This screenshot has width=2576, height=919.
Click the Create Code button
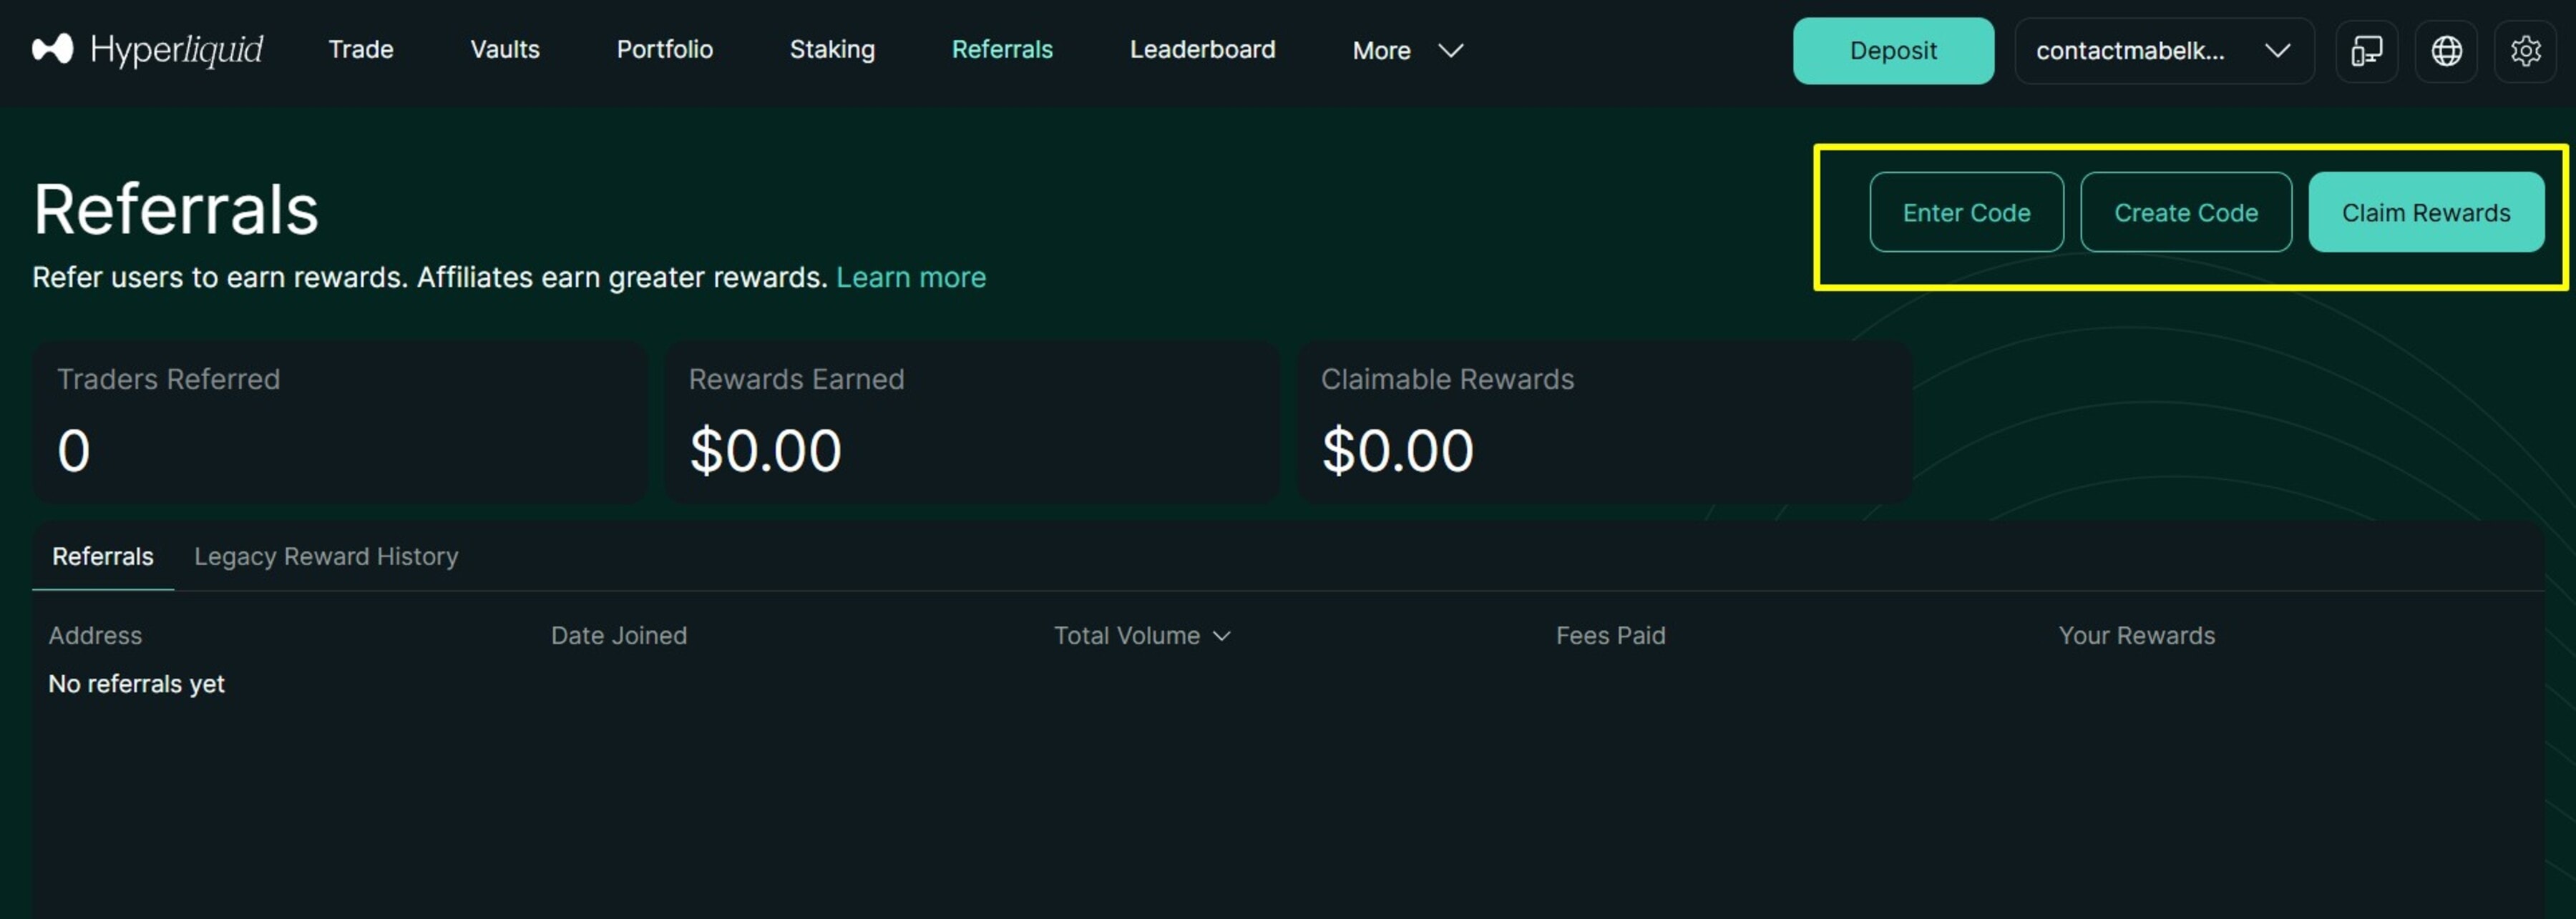coord(2185,212)
